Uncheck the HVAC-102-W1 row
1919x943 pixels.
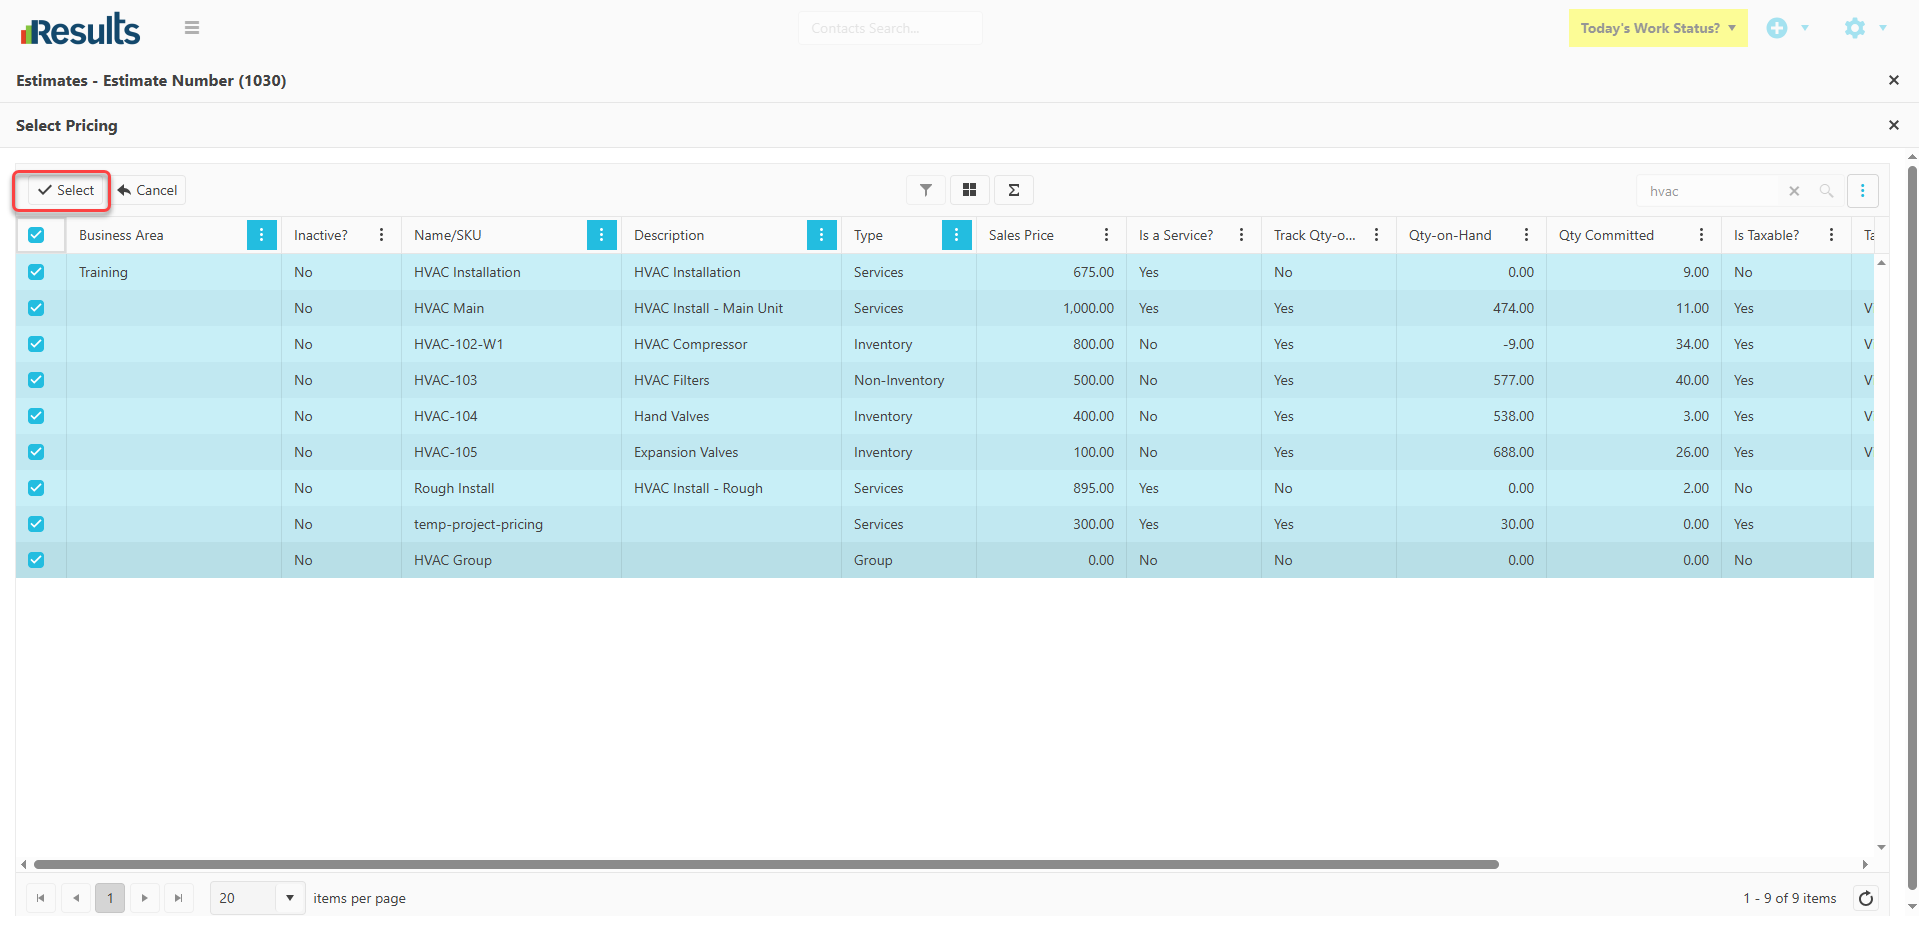pos(36,344)
